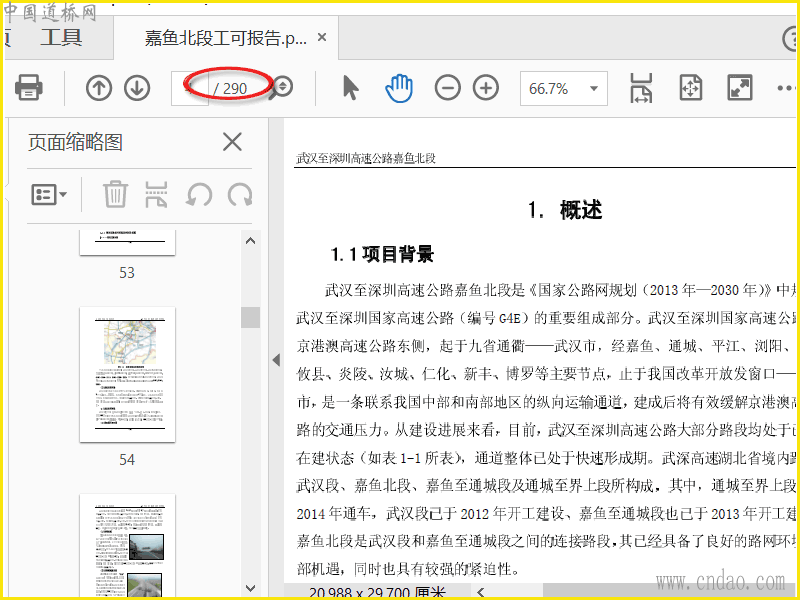The width and height of the screenshot is (800, 600).
Task: Click the print icon in the toolbar
Action: (x=29, y=88)
